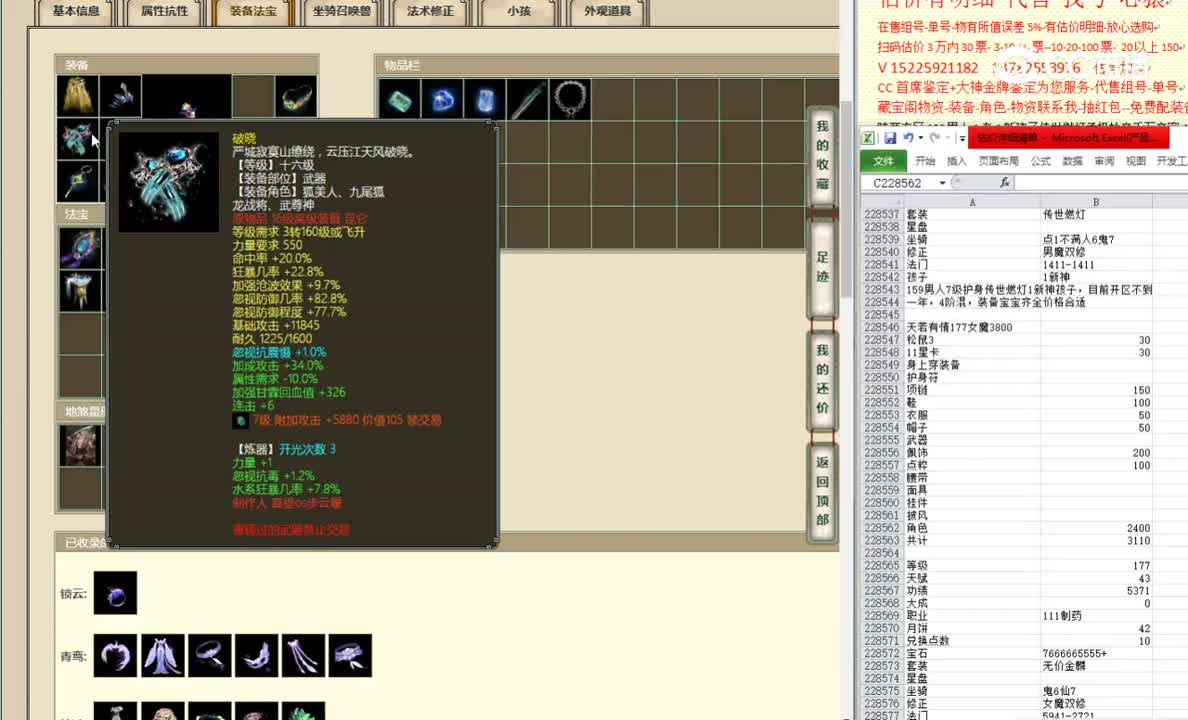Select cell with 7666665555+ text

point(1096,653)
